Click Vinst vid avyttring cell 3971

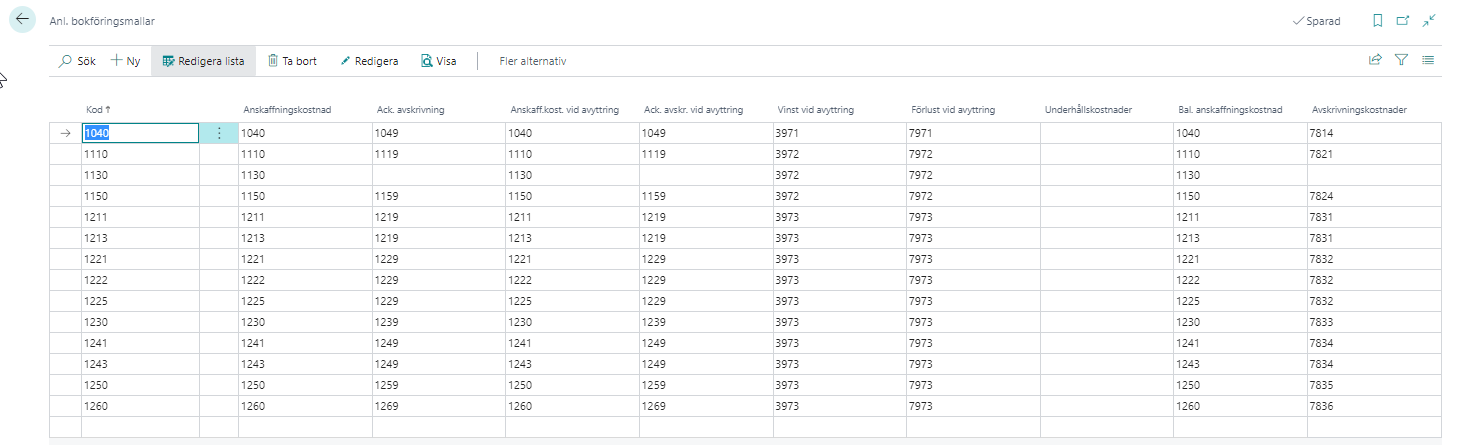[838, 133]
